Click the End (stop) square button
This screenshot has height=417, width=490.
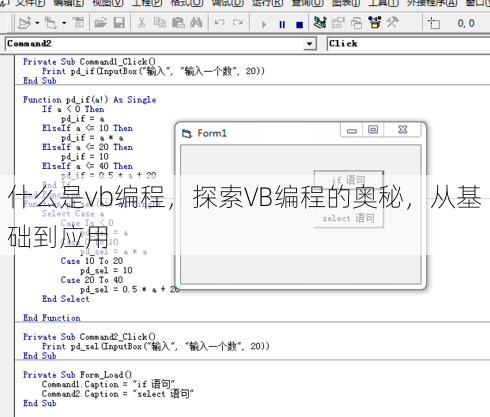[x=299, y=25]
